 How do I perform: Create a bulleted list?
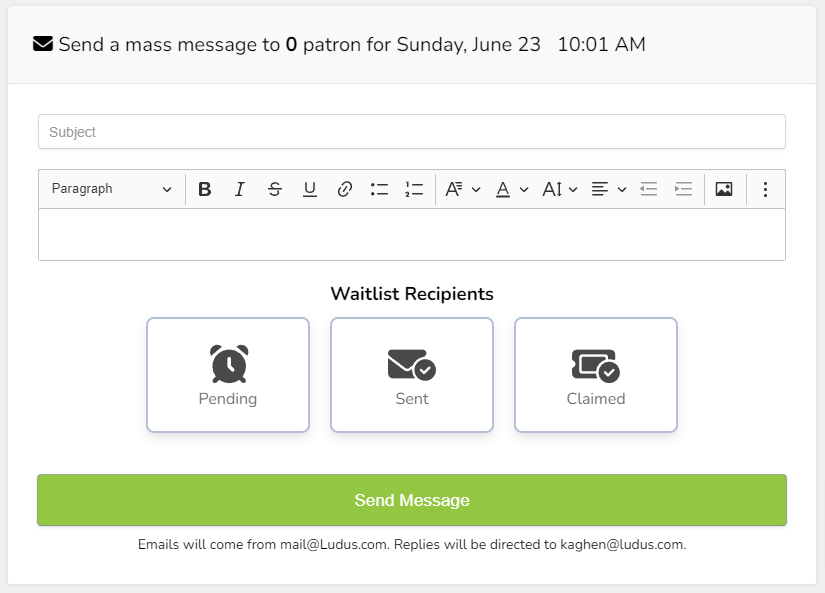(379, 189)
